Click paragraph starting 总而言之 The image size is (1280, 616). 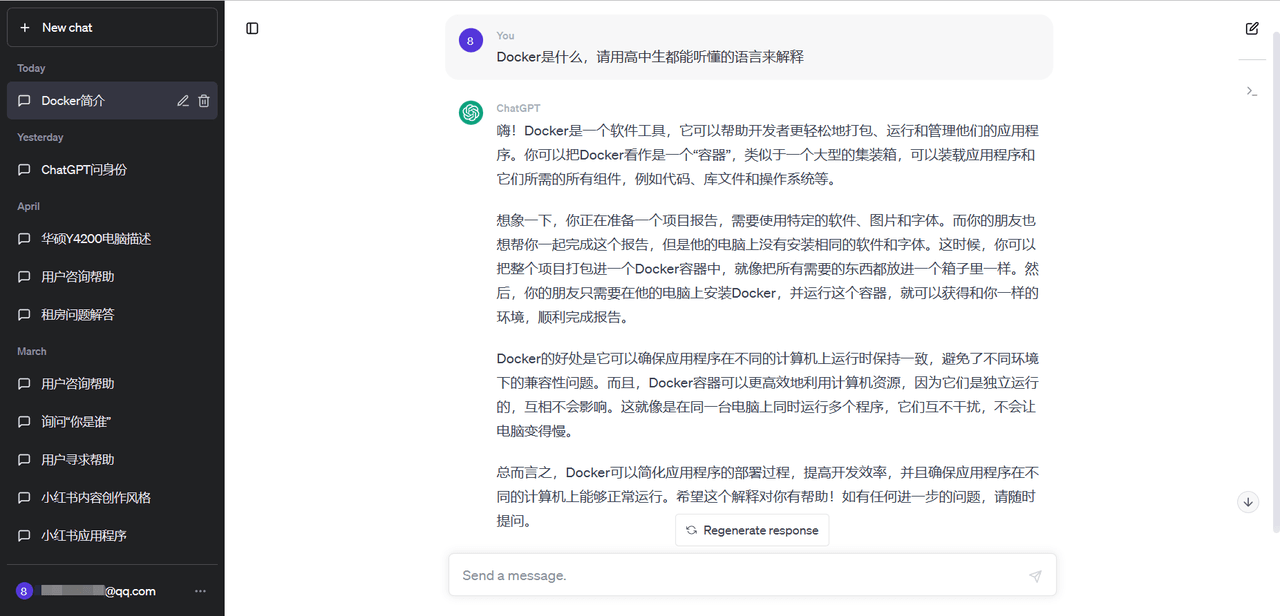(768, 497)
